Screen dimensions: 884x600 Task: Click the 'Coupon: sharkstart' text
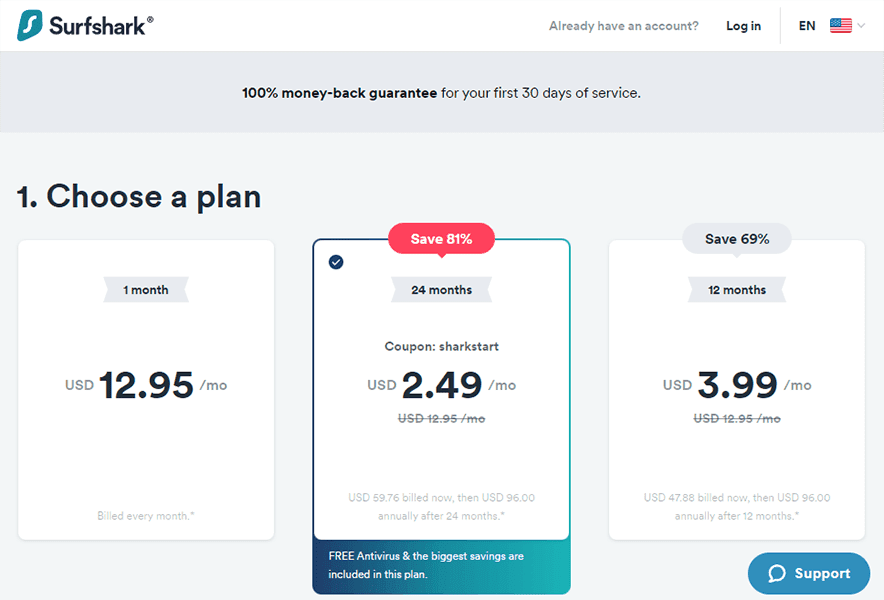pos(441,346)
